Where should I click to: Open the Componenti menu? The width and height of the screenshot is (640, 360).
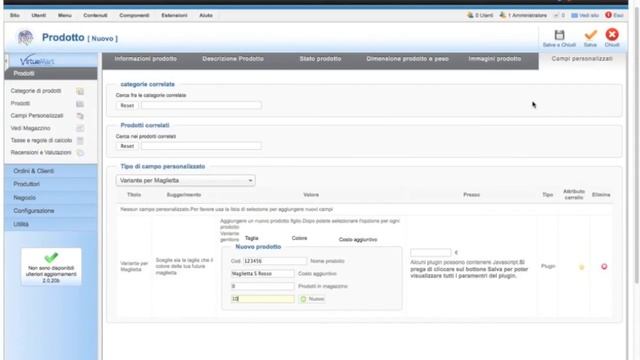(134, 15)
